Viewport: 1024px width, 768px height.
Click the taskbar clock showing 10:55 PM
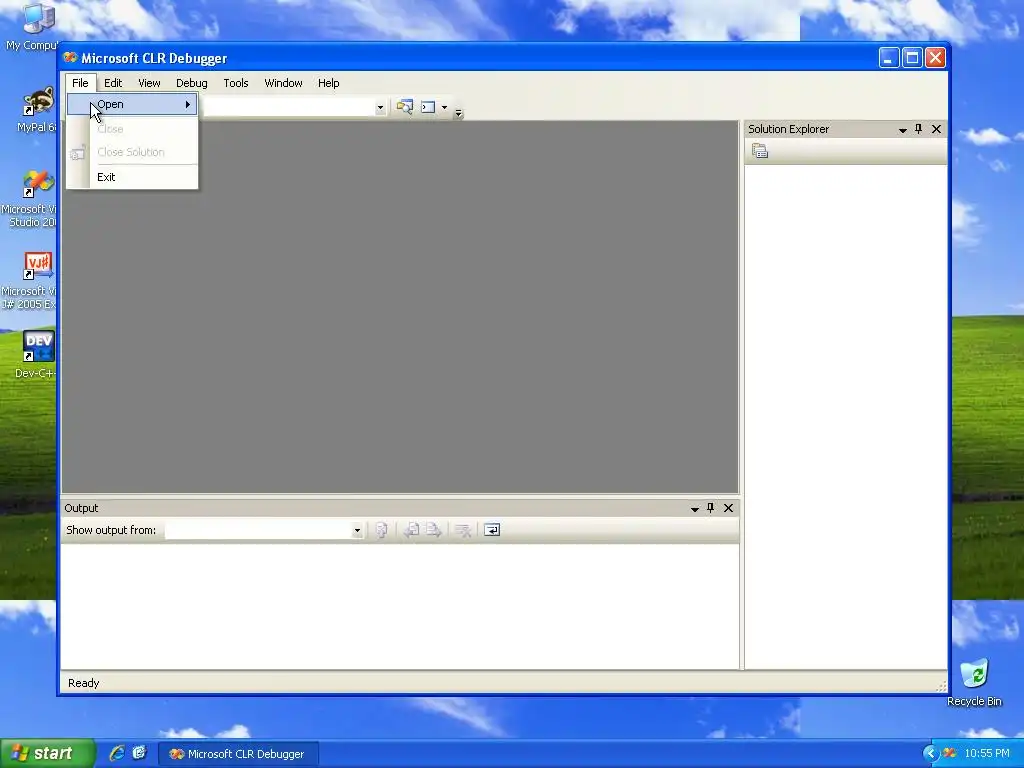point(987,754)
